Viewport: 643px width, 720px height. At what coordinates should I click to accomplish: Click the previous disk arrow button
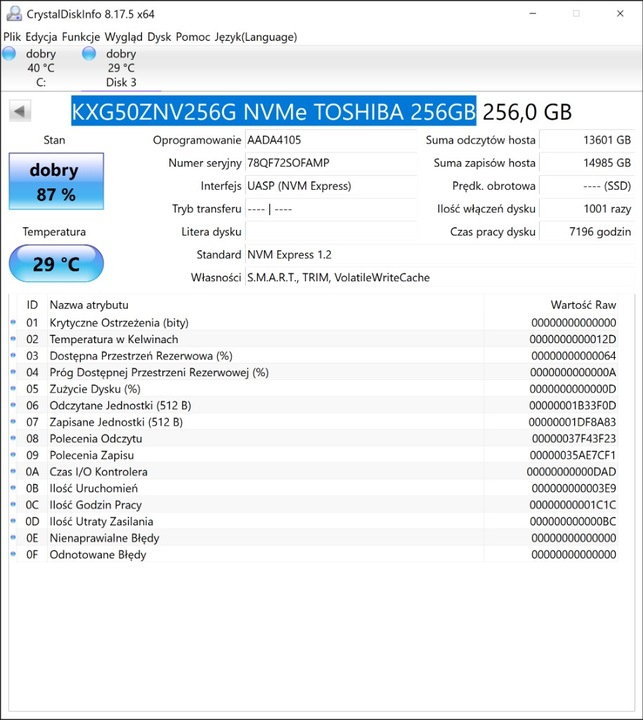pos(20,111)
